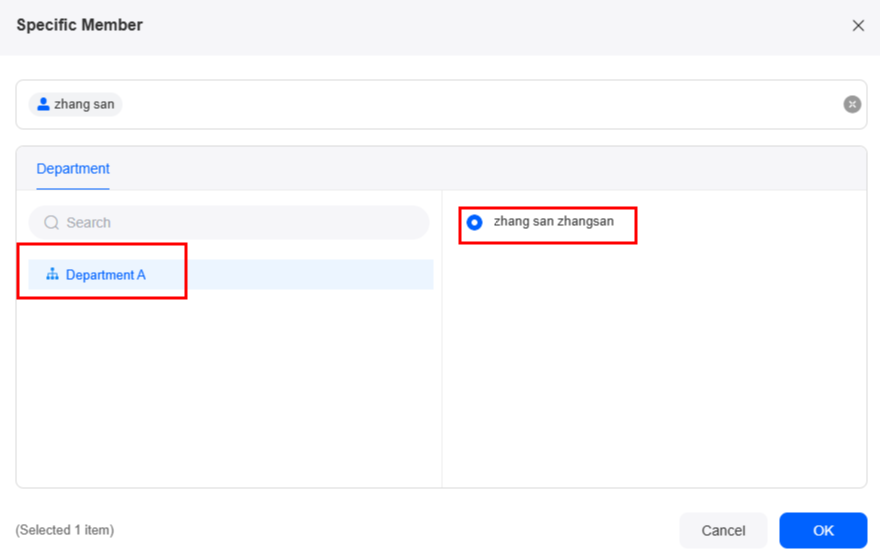Click the highlighted Department A row background
The height and width of the screenshot is (558, 880).
309,275
